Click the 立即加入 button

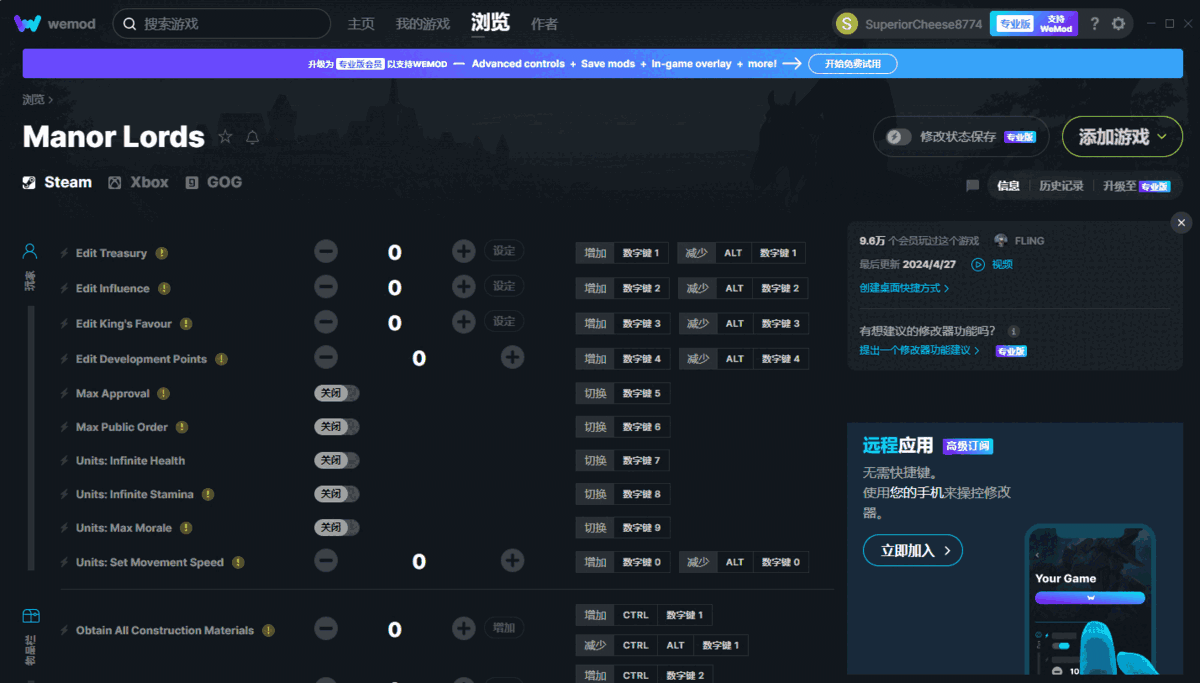click(x=912, y=549)
